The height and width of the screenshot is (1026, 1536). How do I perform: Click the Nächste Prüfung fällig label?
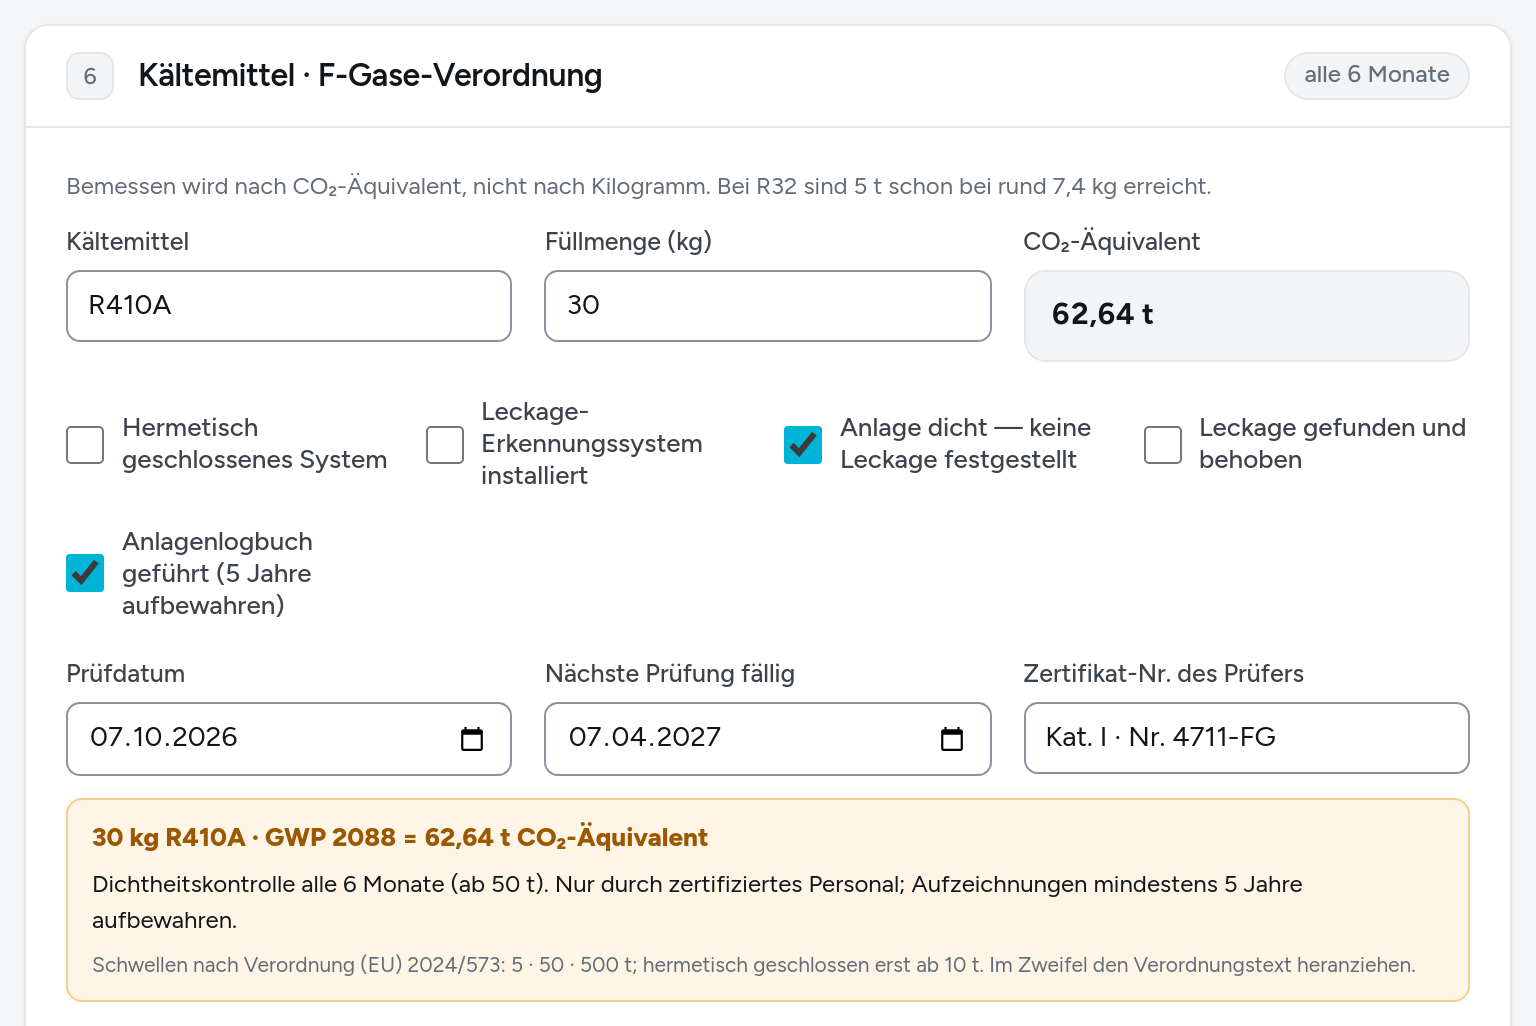click(x=670, y=674)
